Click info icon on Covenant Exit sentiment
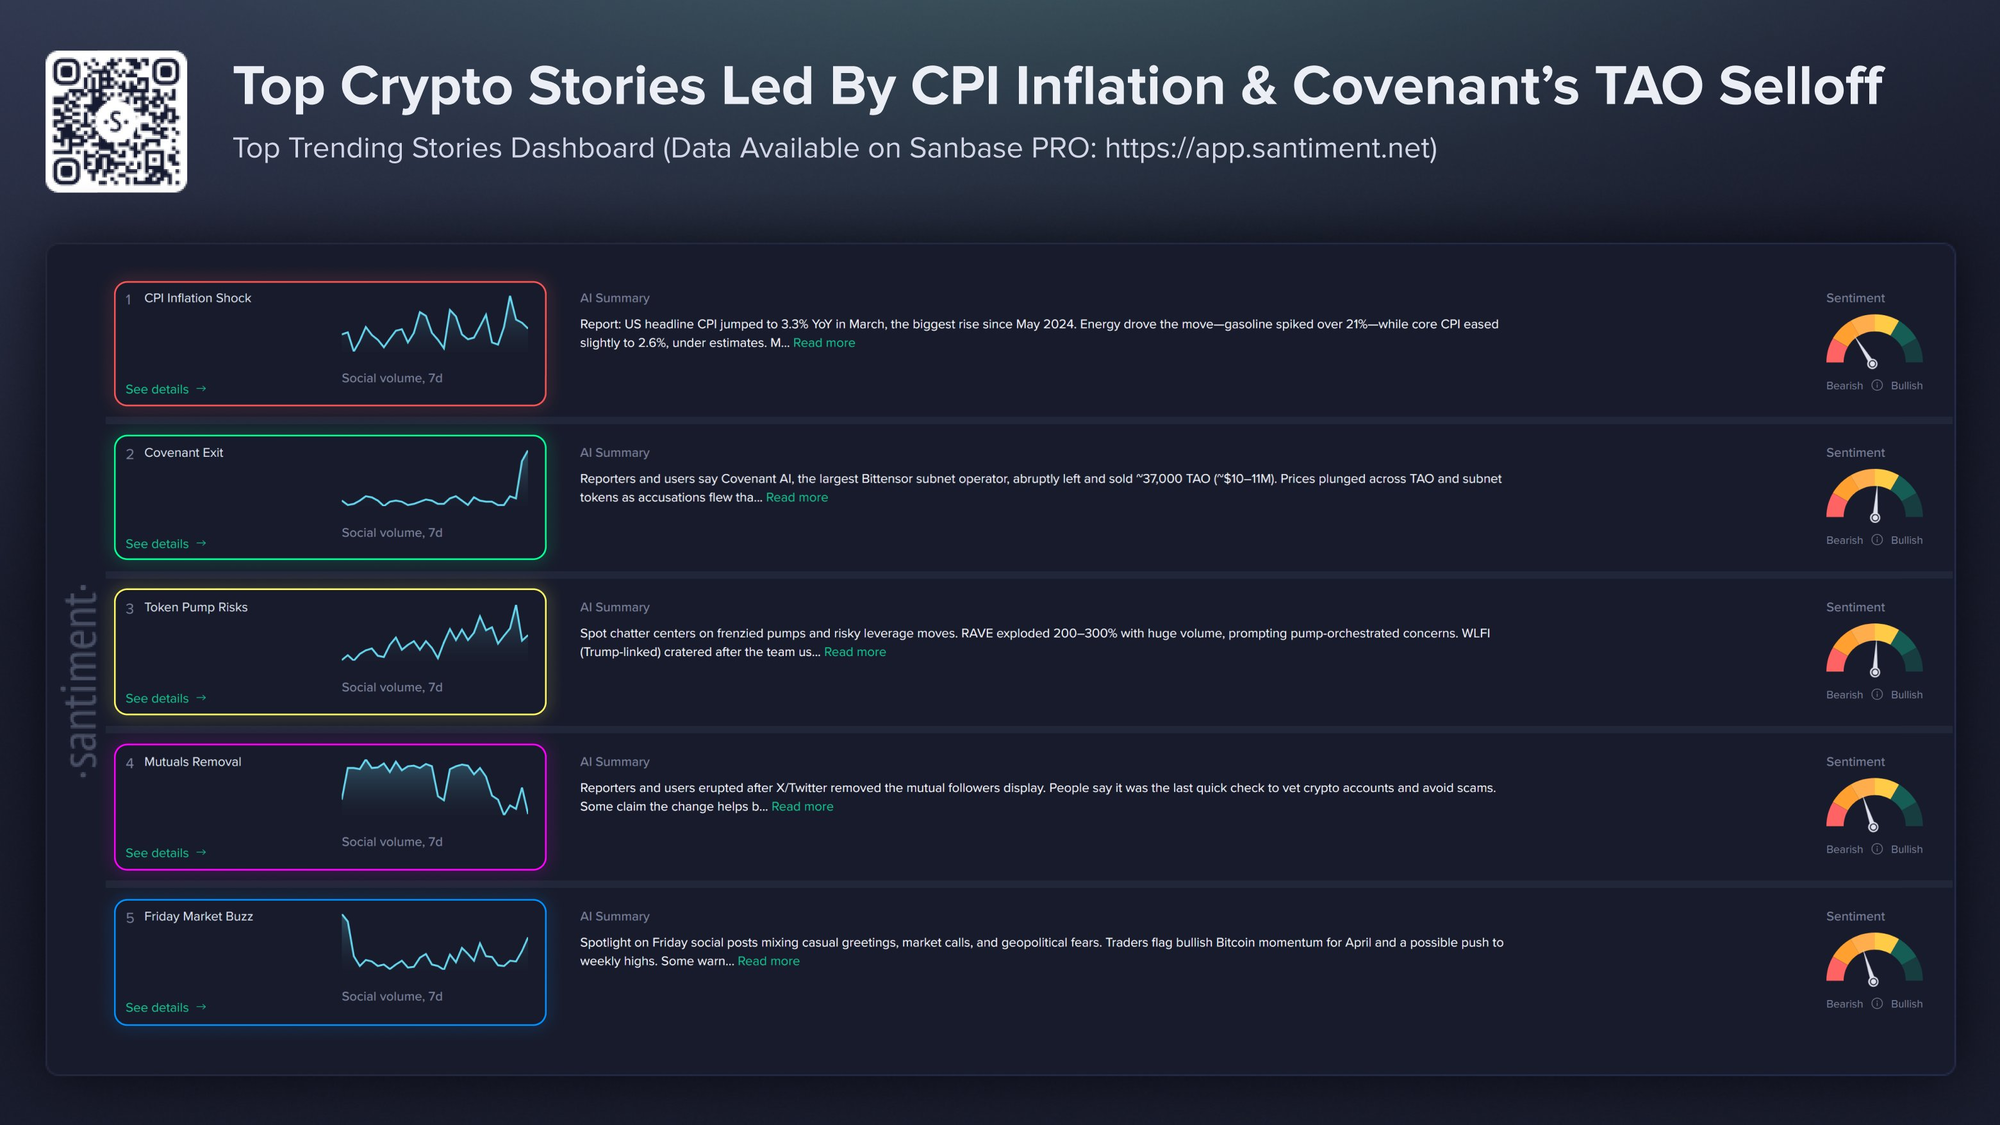 tap(1877, 540)
